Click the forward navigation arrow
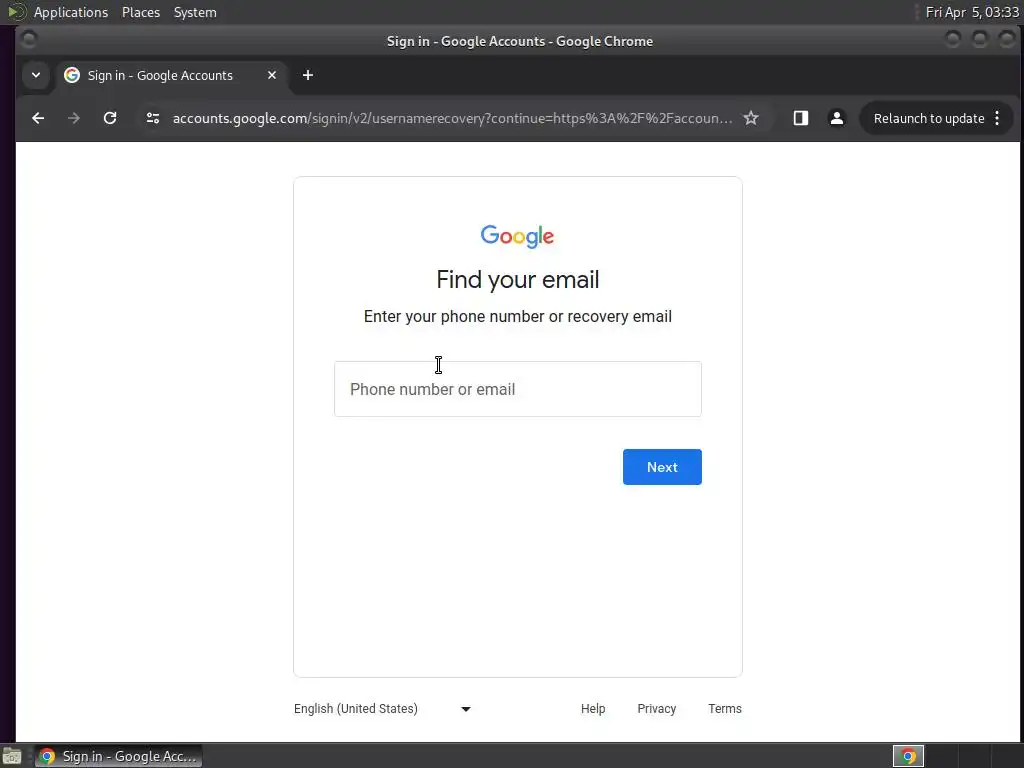The height and width of the screenshot is (768, 1024). coord(74,118)
